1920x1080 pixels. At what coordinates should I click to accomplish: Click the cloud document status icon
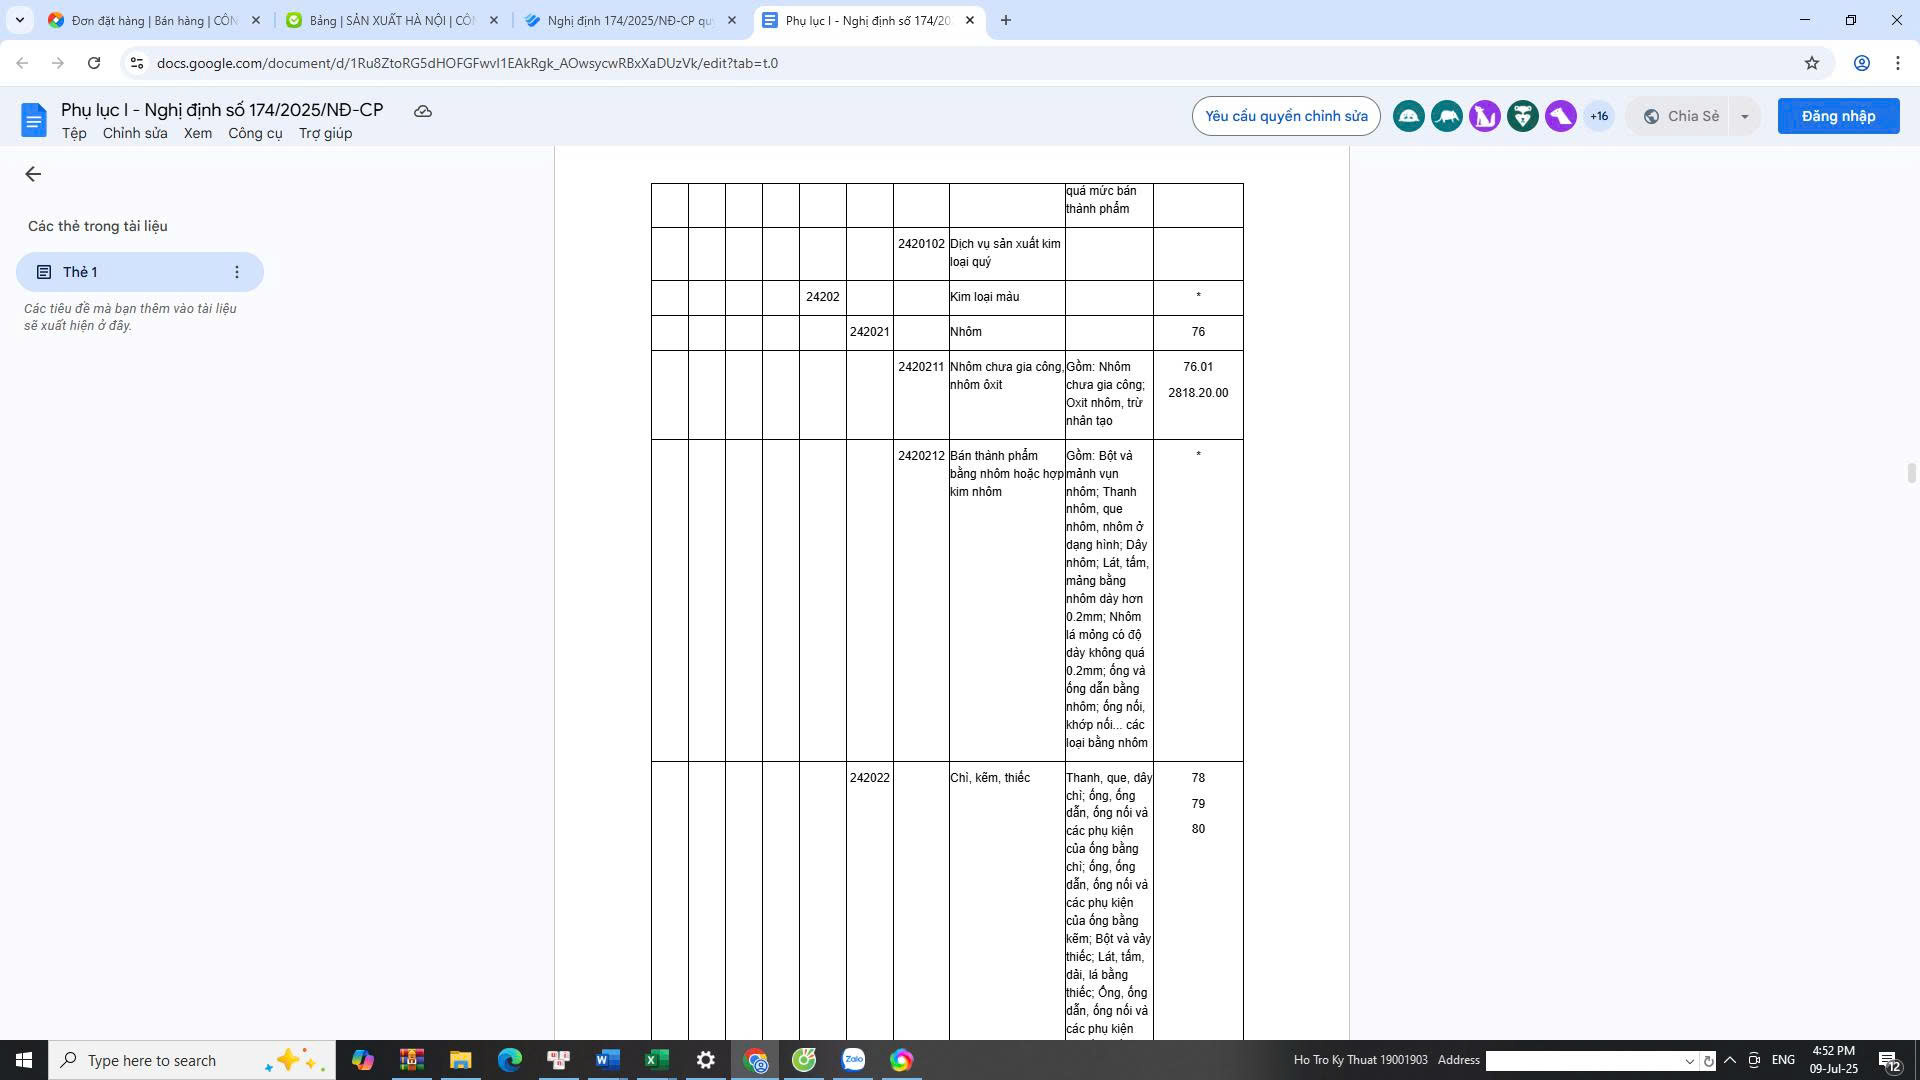423,111
